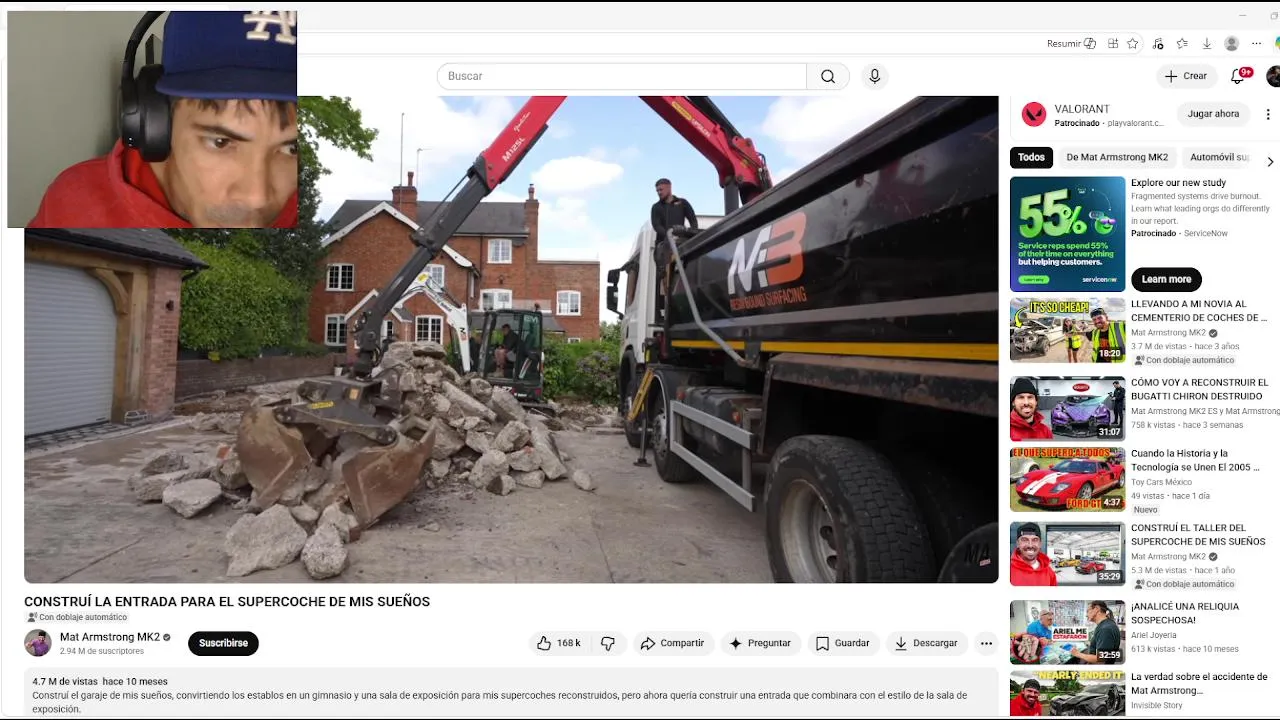Select the Automóvil filter chip
Image resolution: width=1280 pixels, height=720 pixels.
tap(1220, 157)
